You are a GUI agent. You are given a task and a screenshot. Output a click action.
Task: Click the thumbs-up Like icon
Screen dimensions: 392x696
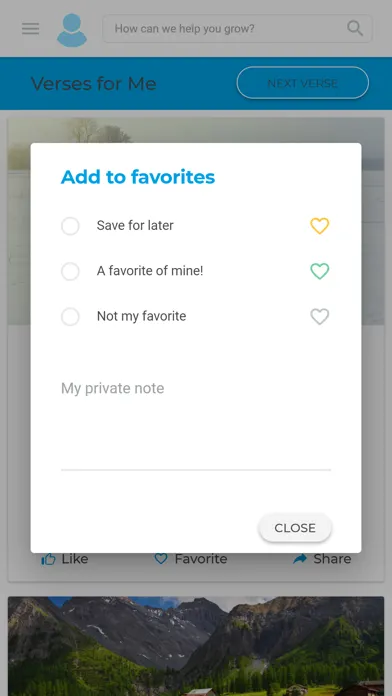click(x=48, y=559)
